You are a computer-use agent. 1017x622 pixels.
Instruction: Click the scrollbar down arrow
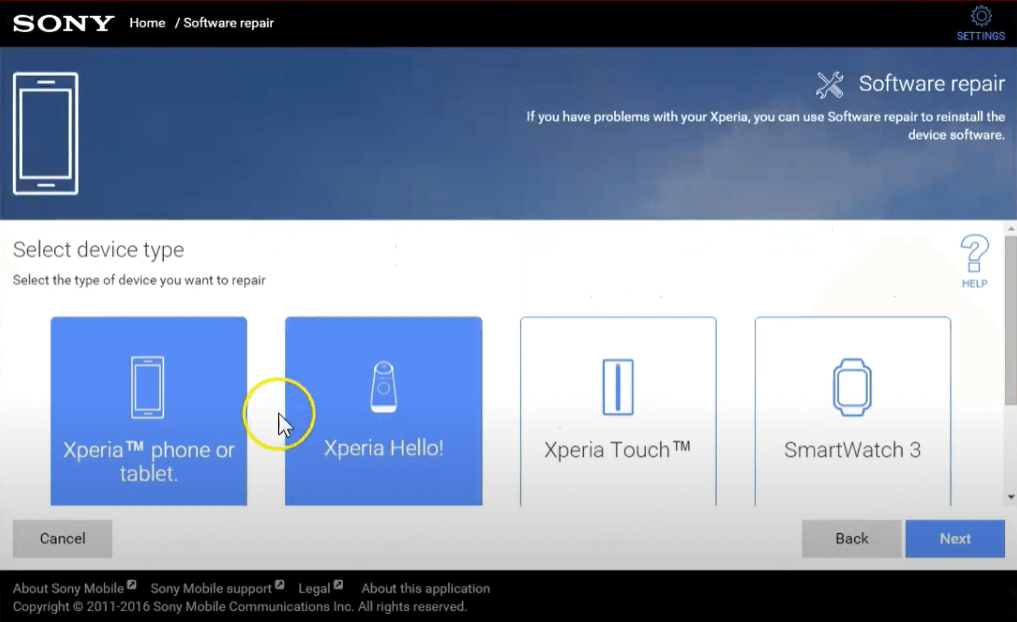[1011, 497]
